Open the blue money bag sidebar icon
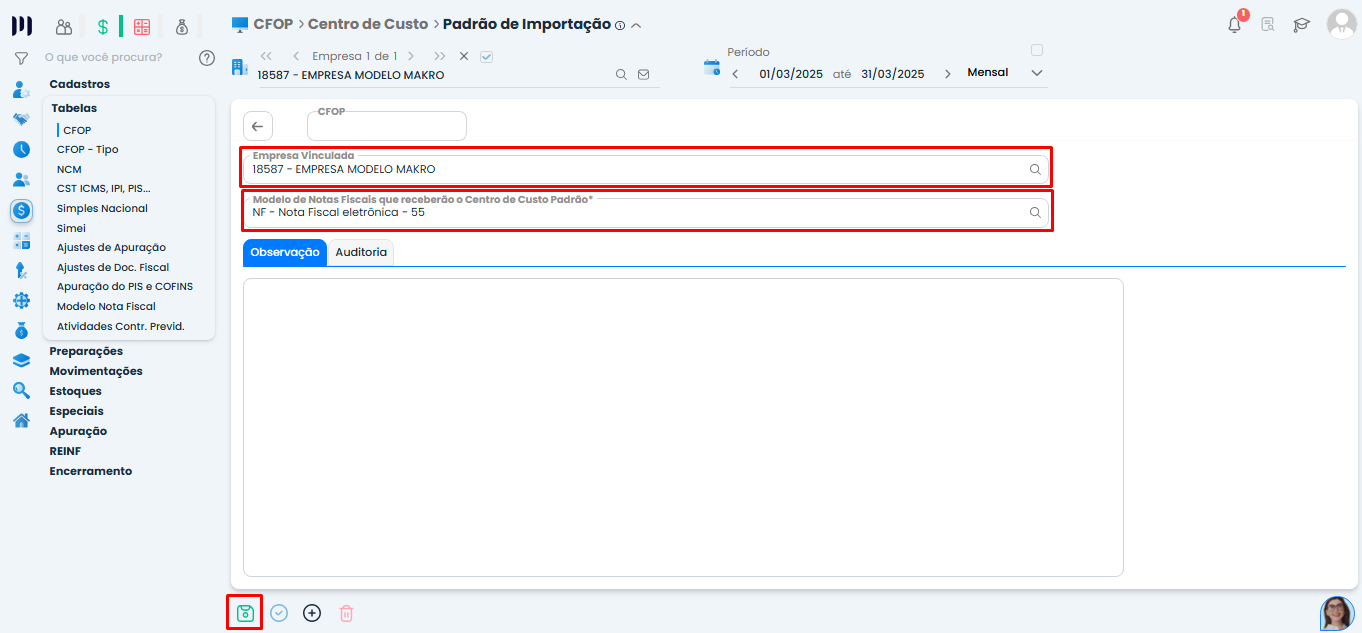 (x=21, y=330)
